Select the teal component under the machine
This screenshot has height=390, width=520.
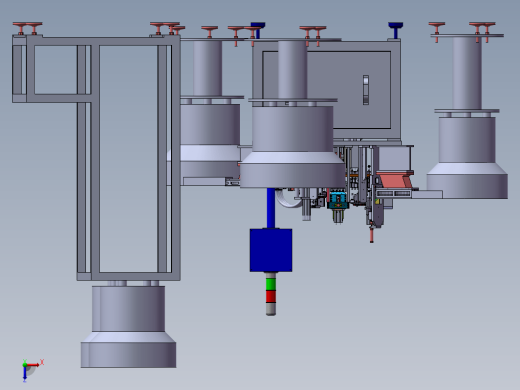point(338,201)
